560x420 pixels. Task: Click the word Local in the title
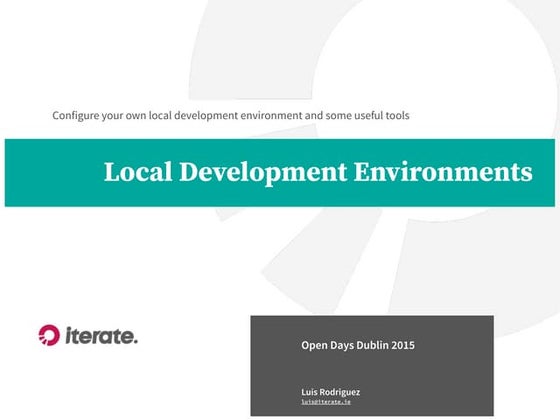[138, 172]
